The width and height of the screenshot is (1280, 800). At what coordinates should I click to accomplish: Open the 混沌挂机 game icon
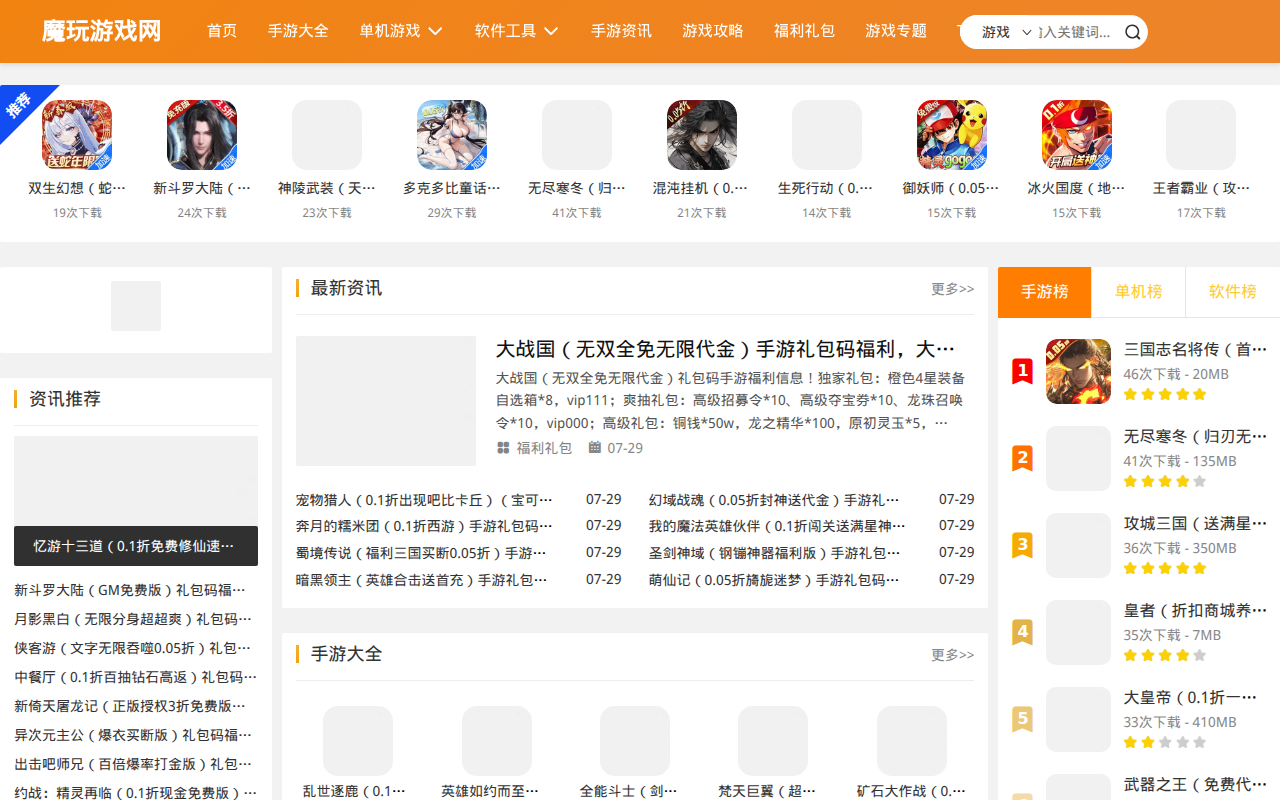coord(702,135)
